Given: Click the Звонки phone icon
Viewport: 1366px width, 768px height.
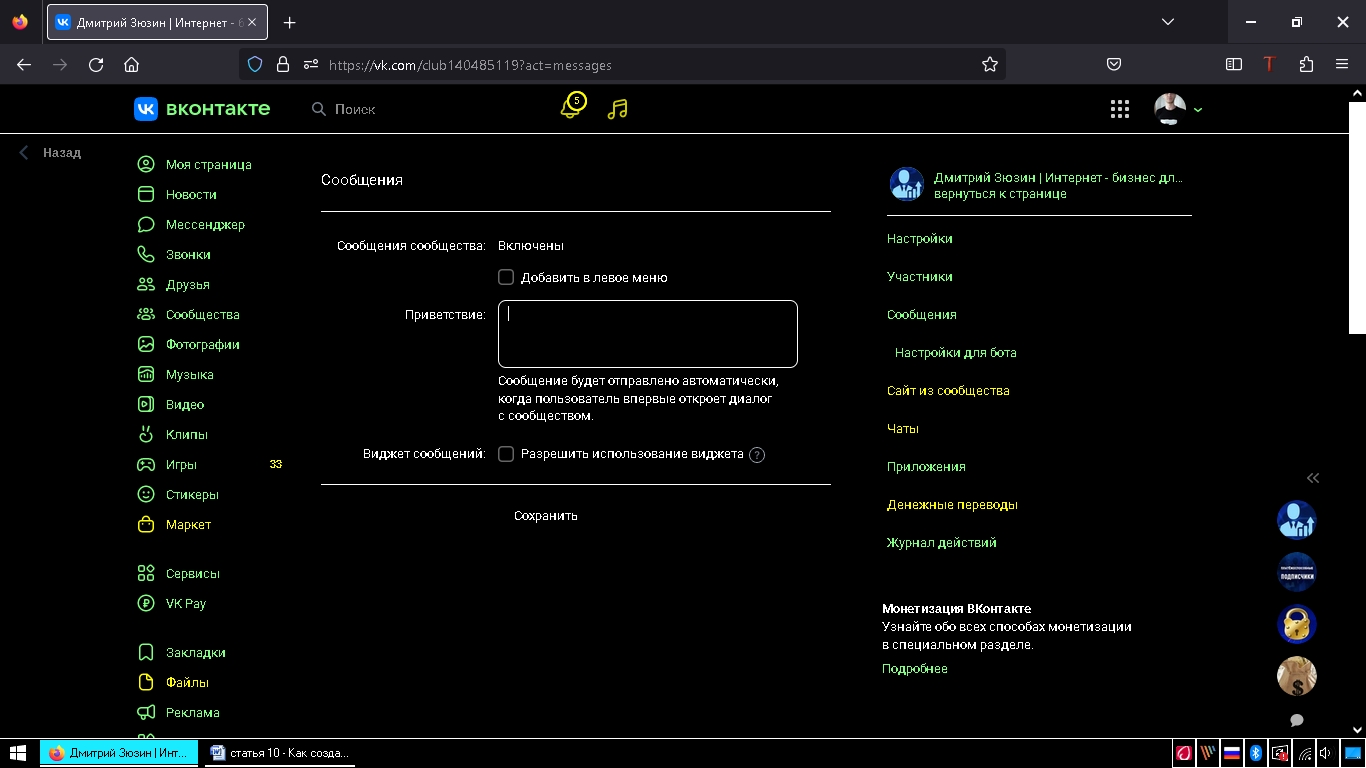Looking at the screenshot, I should (146, 255).
